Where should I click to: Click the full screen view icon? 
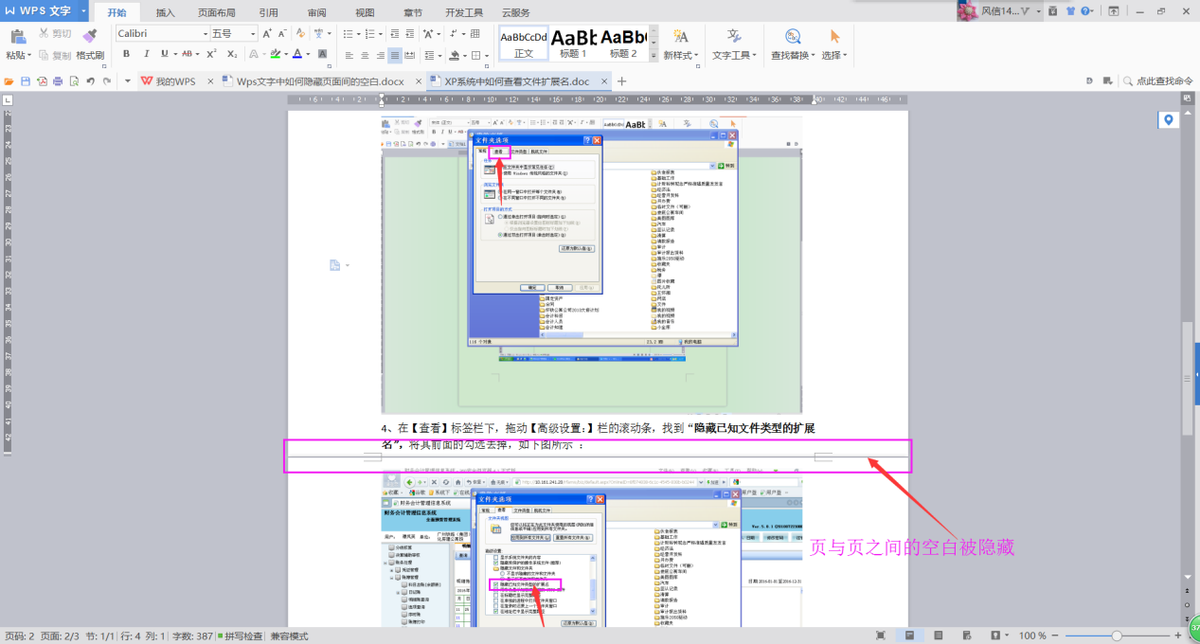[880, 636]
